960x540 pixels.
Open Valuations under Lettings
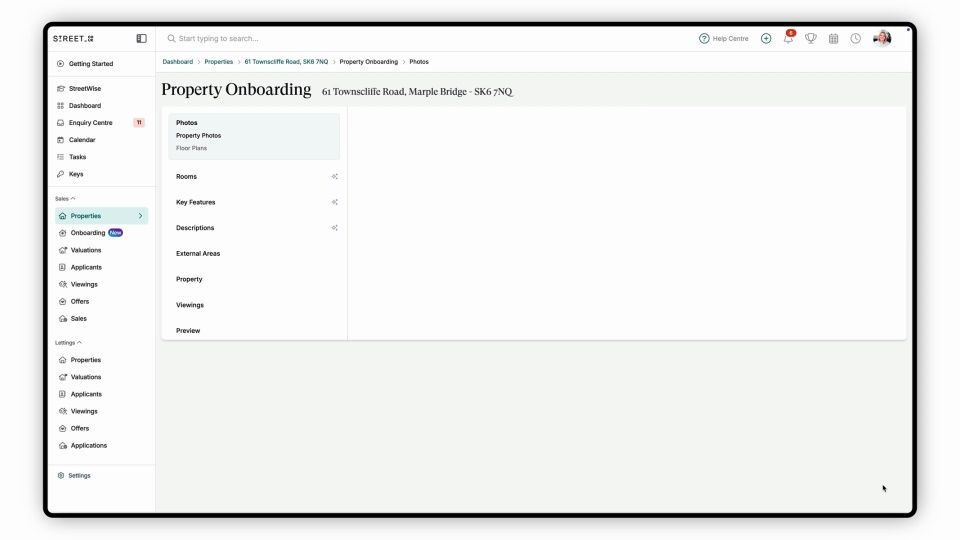(x=86, y=378)
